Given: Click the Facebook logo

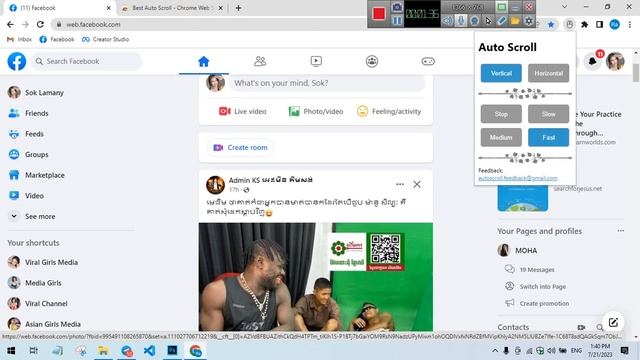Looking at the screenshot, I should tap(17, 61).
